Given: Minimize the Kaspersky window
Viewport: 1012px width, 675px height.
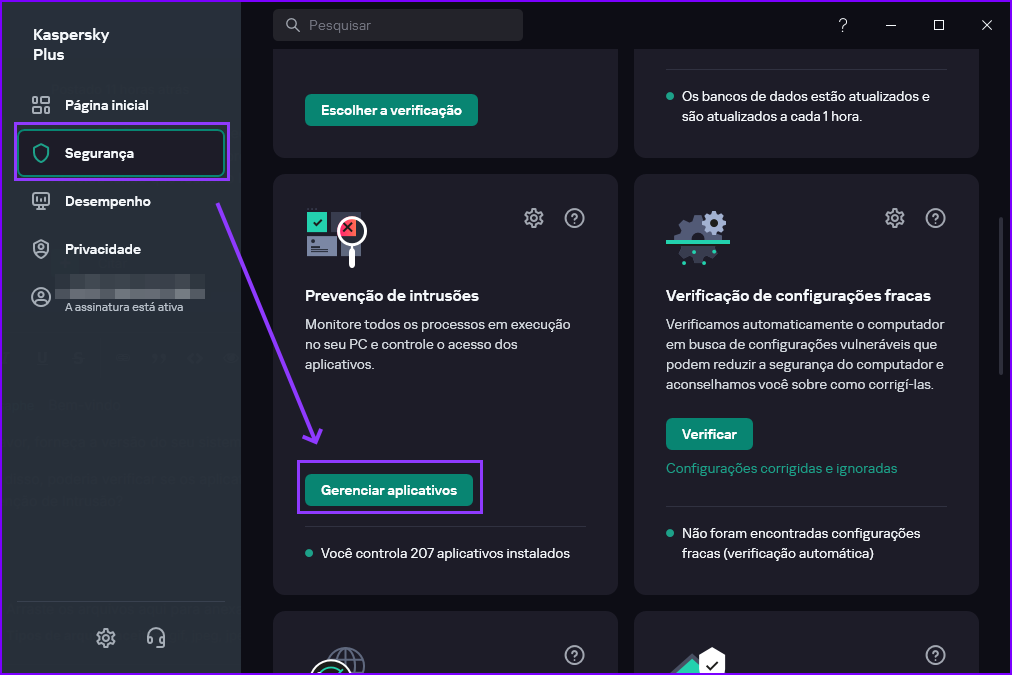Looking at the screenshot, I should 891,25.
